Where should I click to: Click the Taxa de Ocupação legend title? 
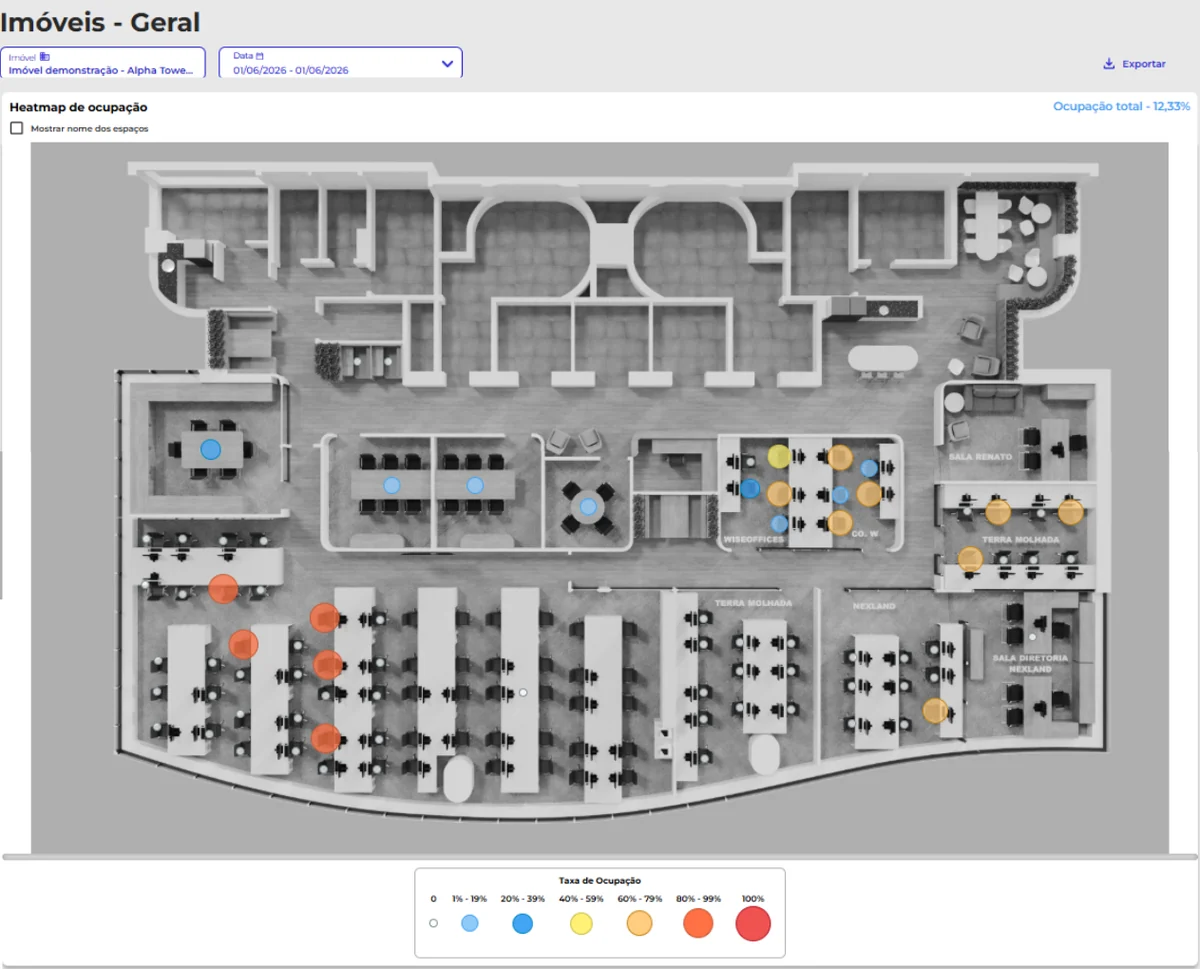[600, 881]
